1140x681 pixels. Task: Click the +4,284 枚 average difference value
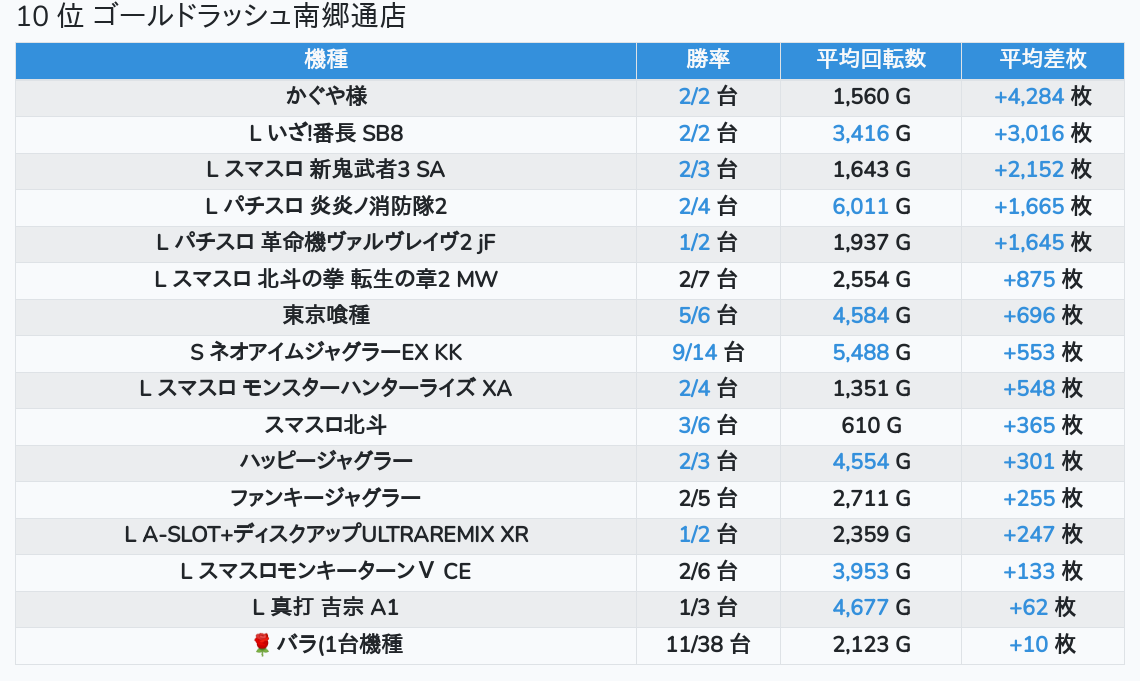tap(1042, 97)
